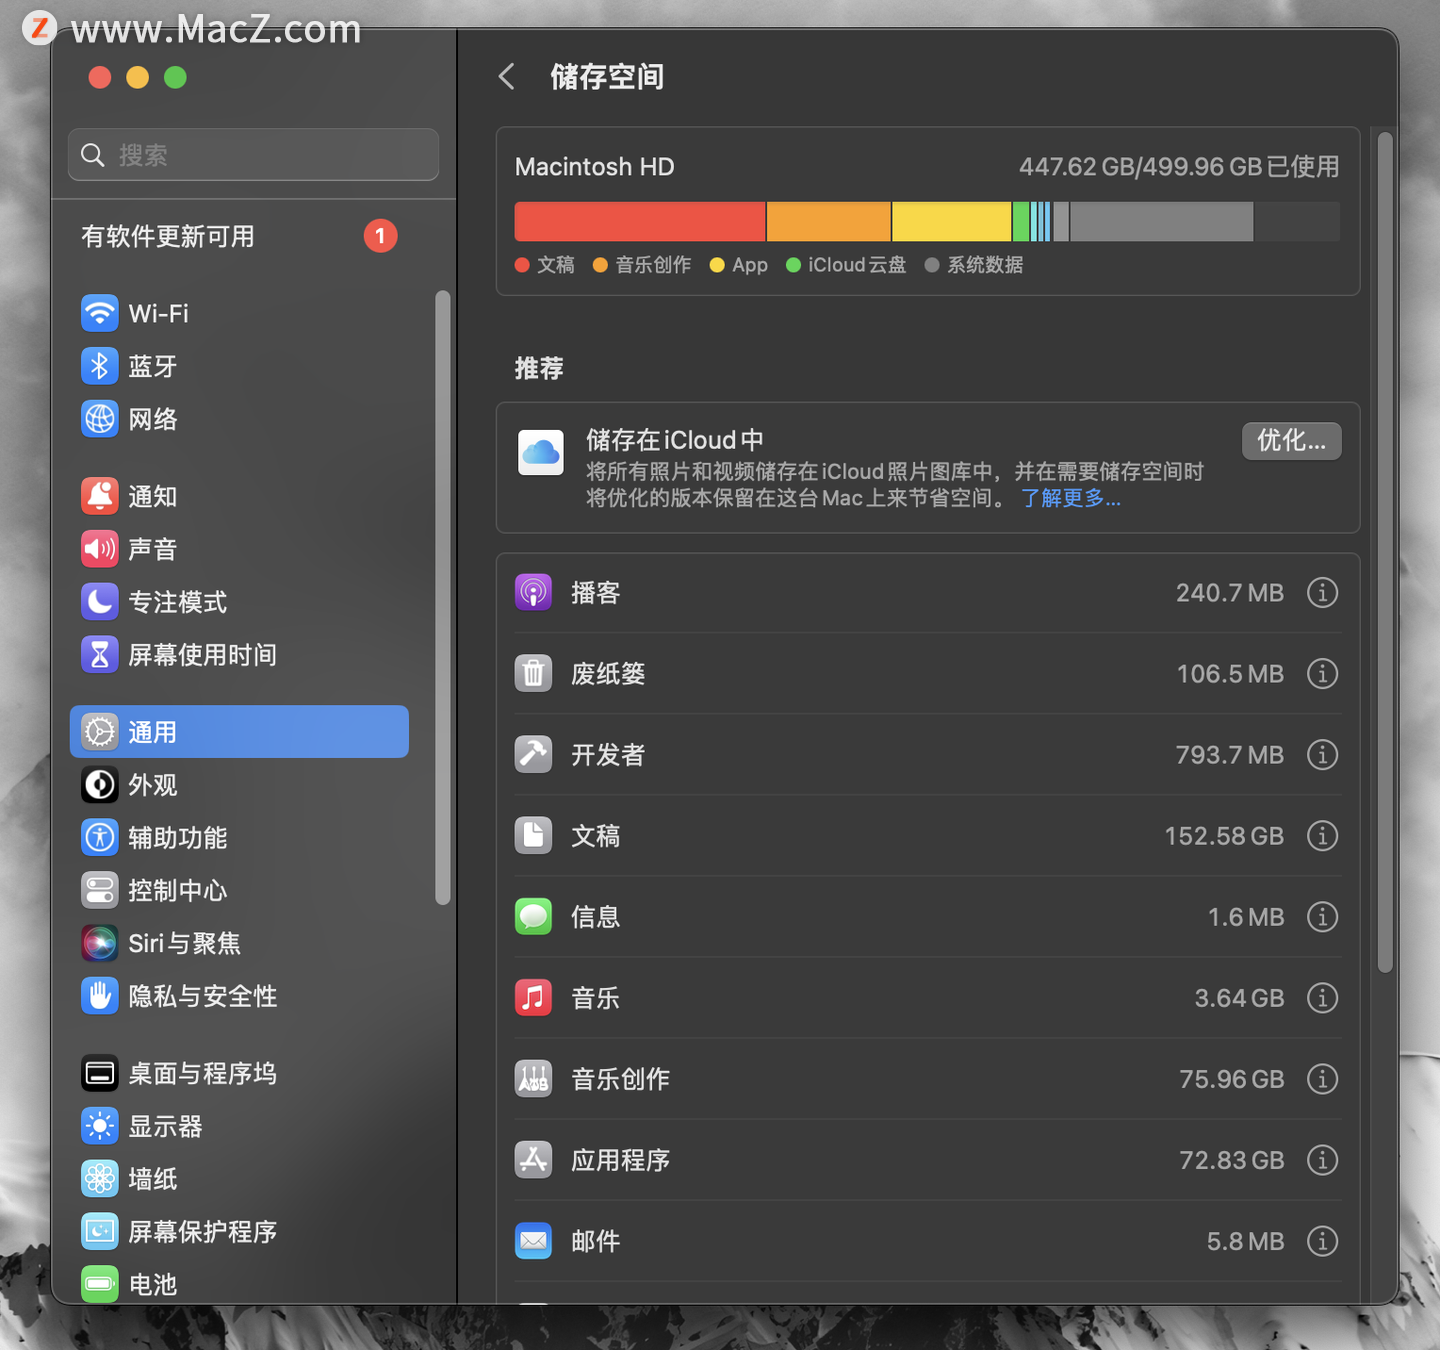This screenshot has height=1350, width=1440.
Task: Click the Macintosh HD disk name
Action: tap(595, 167)
